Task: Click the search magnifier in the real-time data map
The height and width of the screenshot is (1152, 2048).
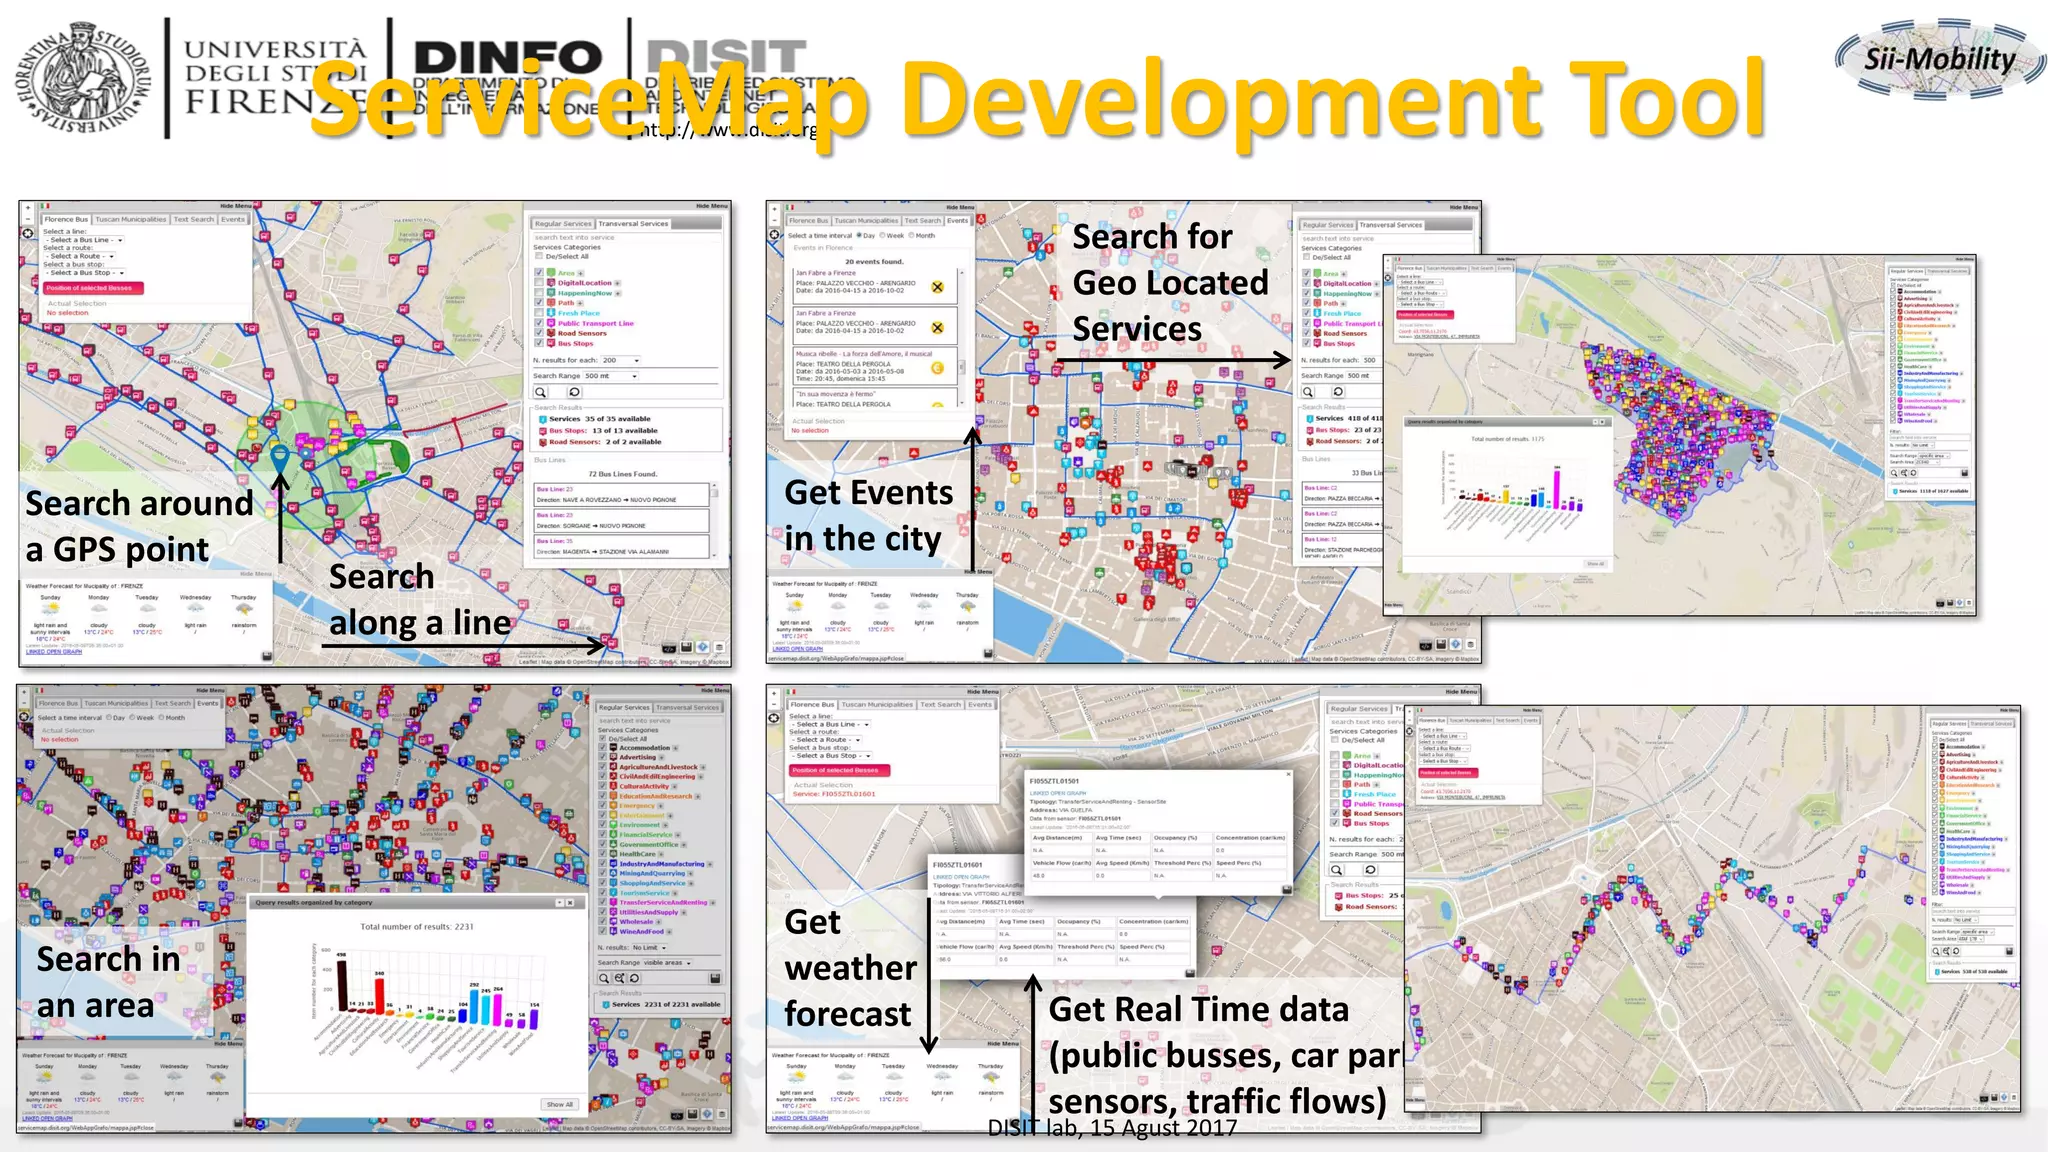Action: [1336, 870]
